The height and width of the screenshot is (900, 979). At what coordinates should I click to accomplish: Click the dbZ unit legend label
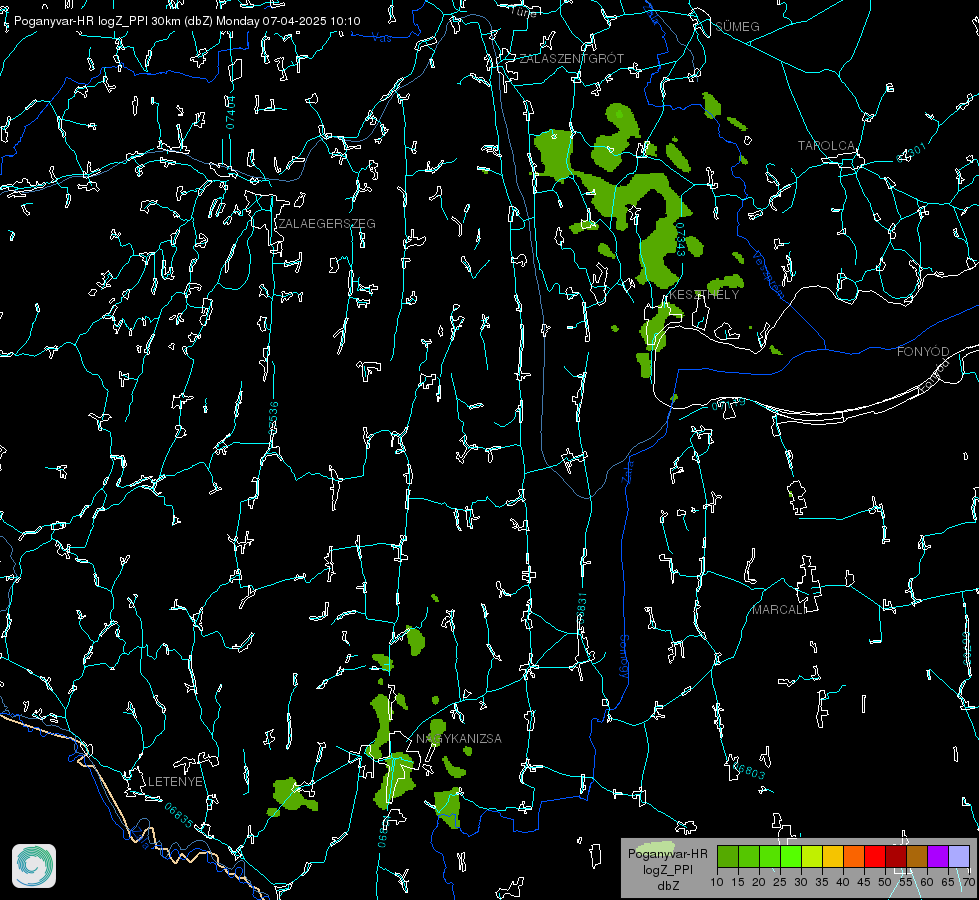[667, 886]
